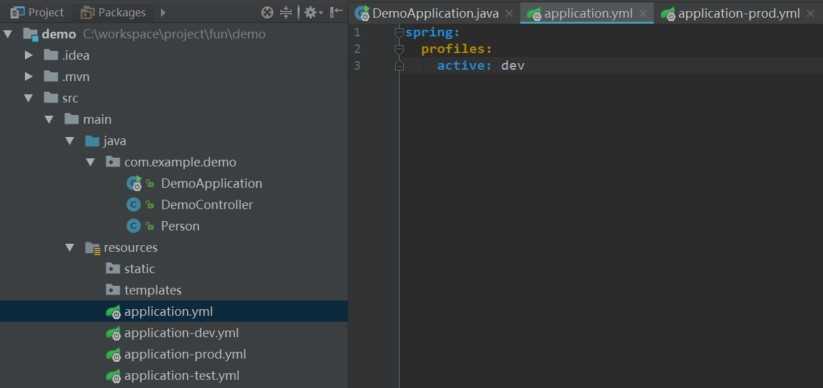This screenshot has height=388, width=823.
Task: Select application-test.yml in the project tree
Action: click(x=174, y=376)
